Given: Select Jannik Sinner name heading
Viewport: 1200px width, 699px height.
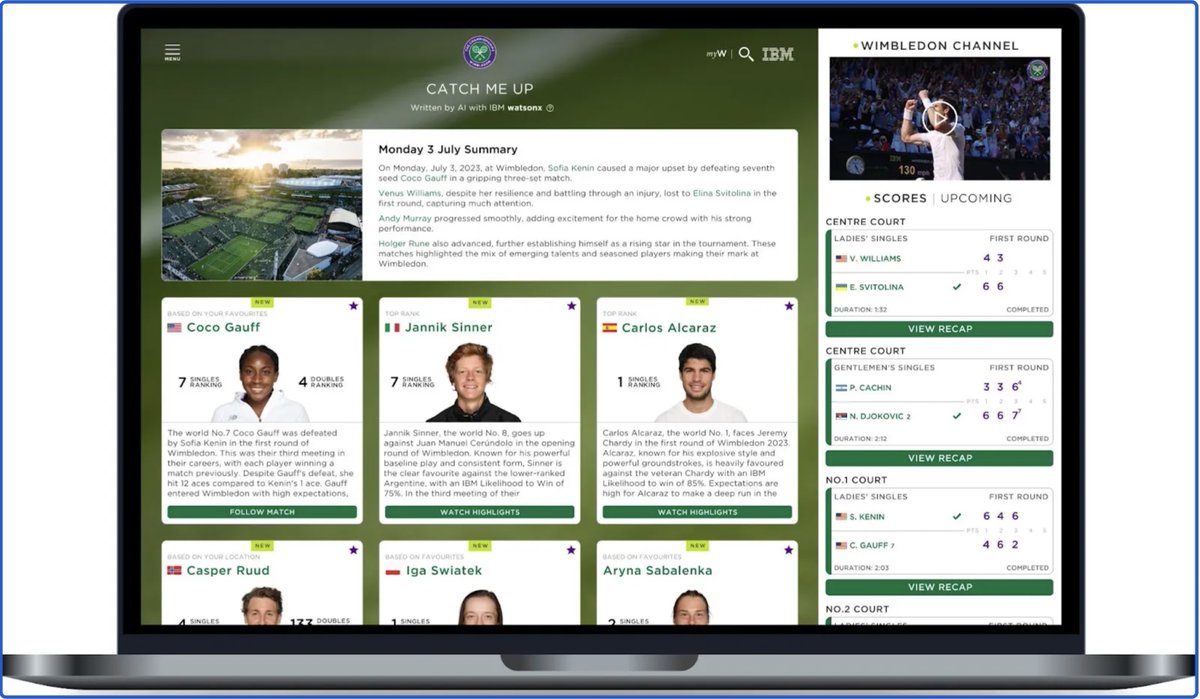Looking at the screenshot, I should coord(449,327).
